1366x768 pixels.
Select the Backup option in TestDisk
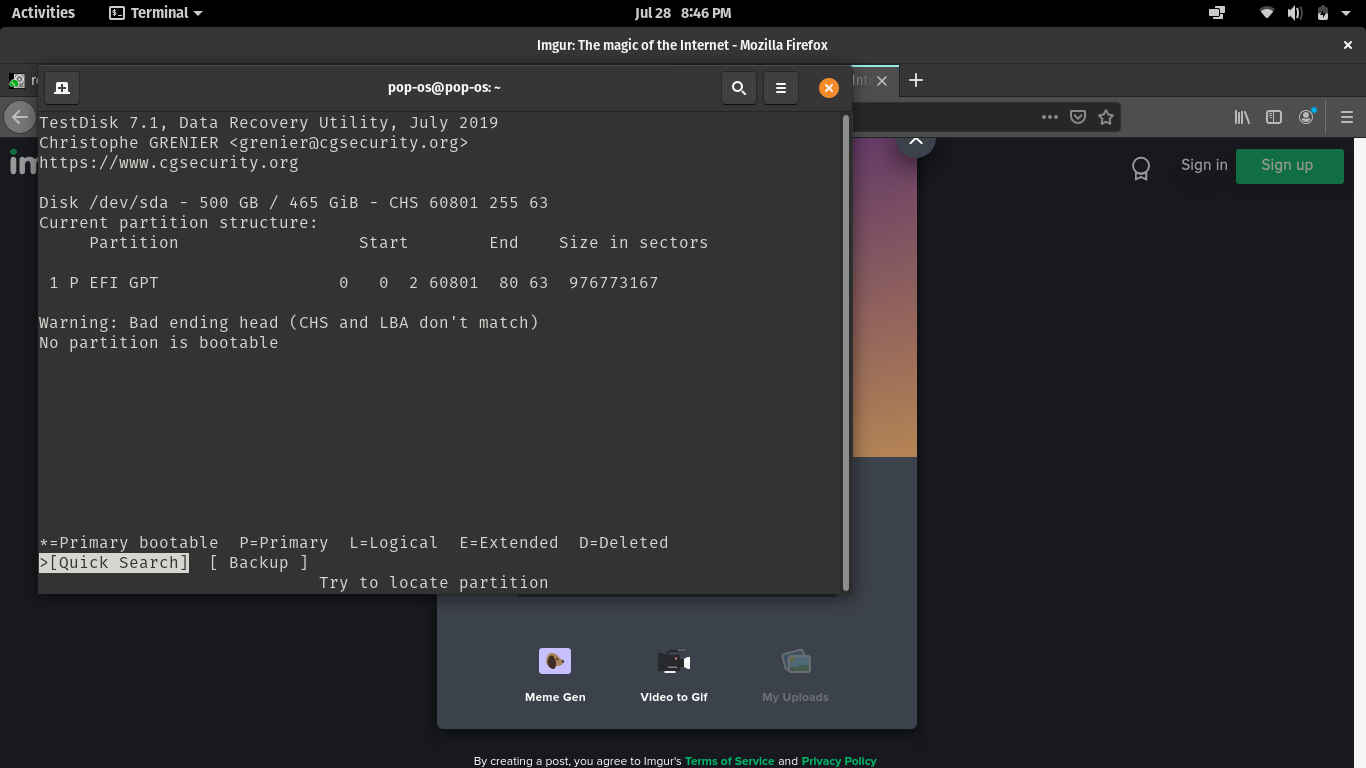tap(259, 563)
